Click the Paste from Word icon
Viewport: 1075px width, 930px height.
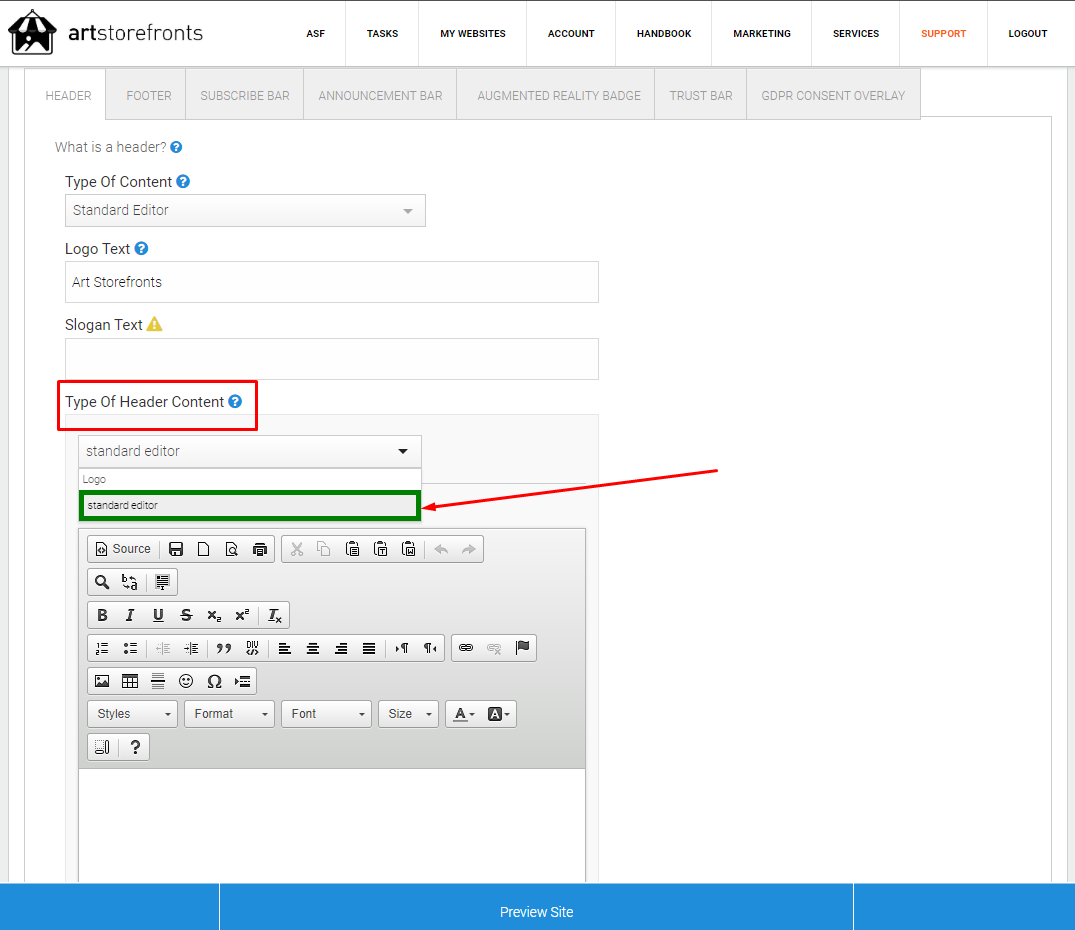[x=409, y=549]
